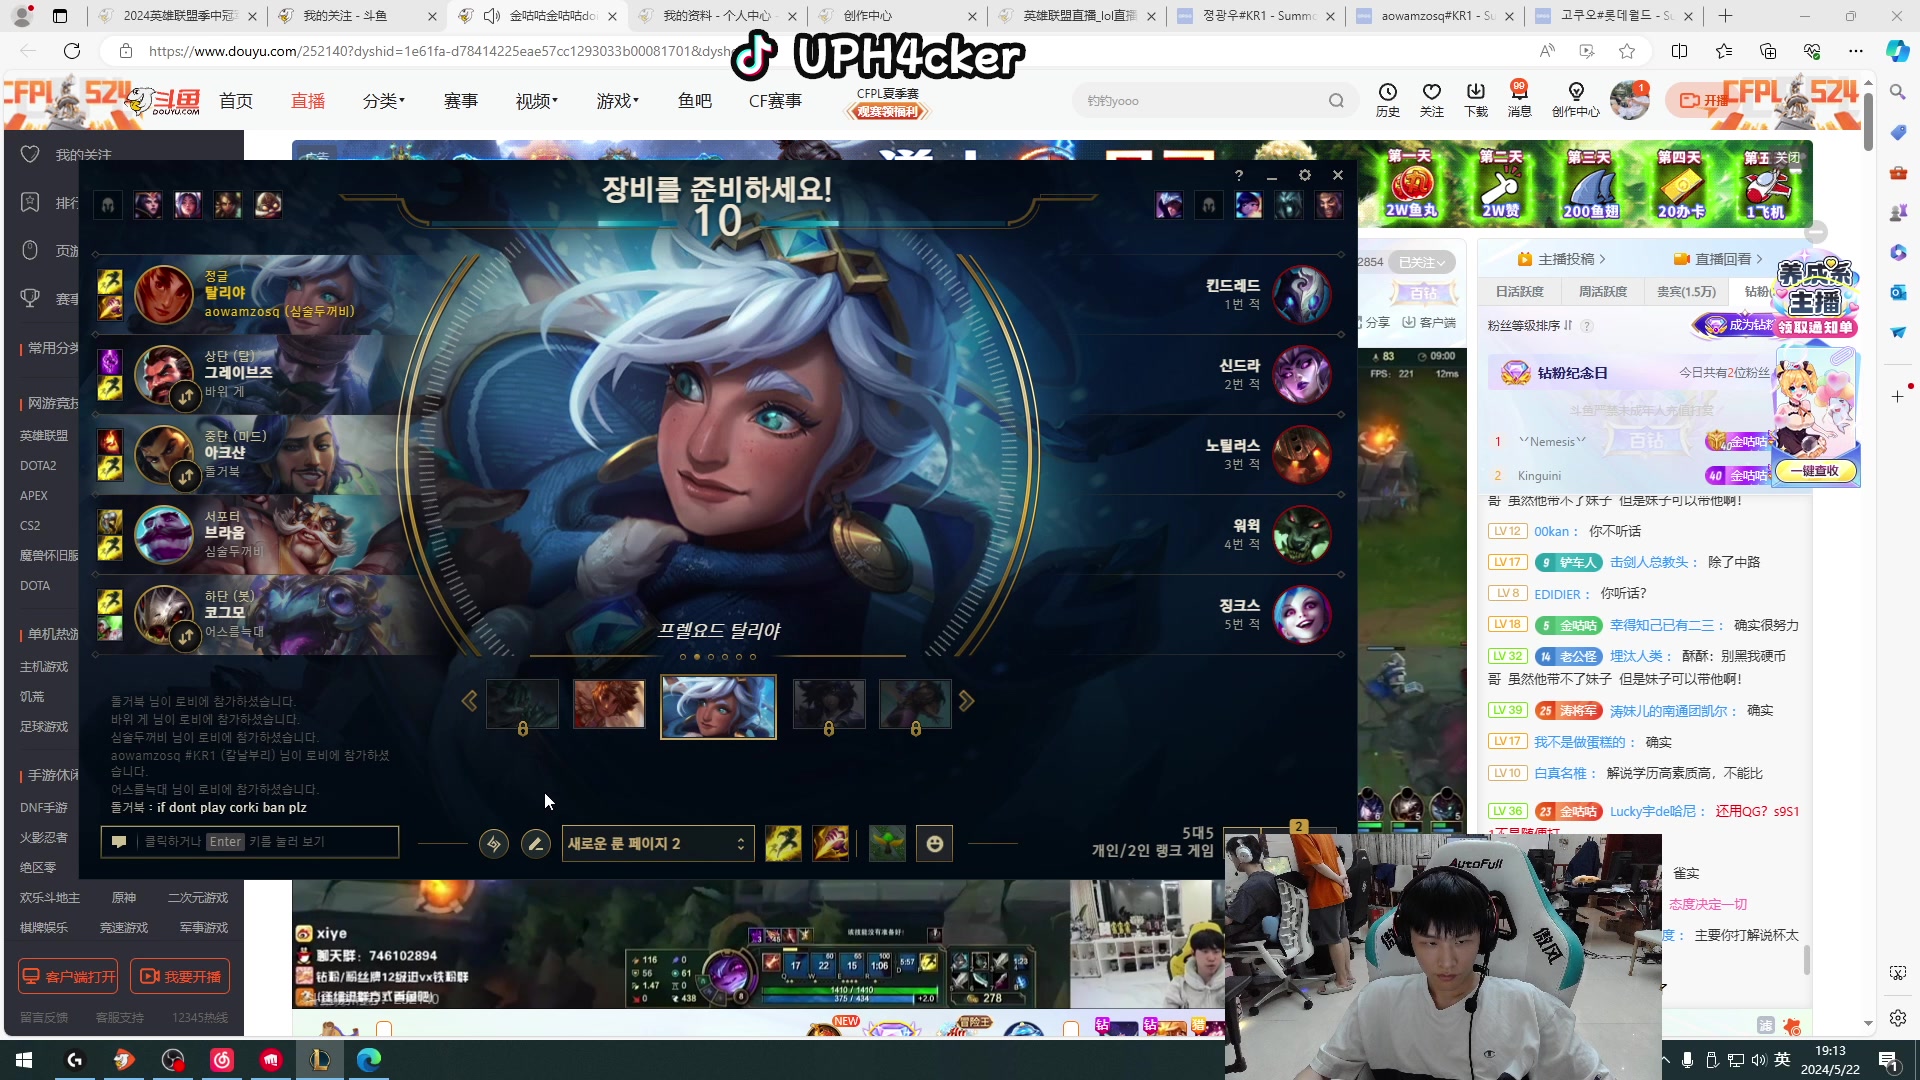Show next skins with right arrow
The width and height of the screenshot is (1920, 1080).
(966, 701)
